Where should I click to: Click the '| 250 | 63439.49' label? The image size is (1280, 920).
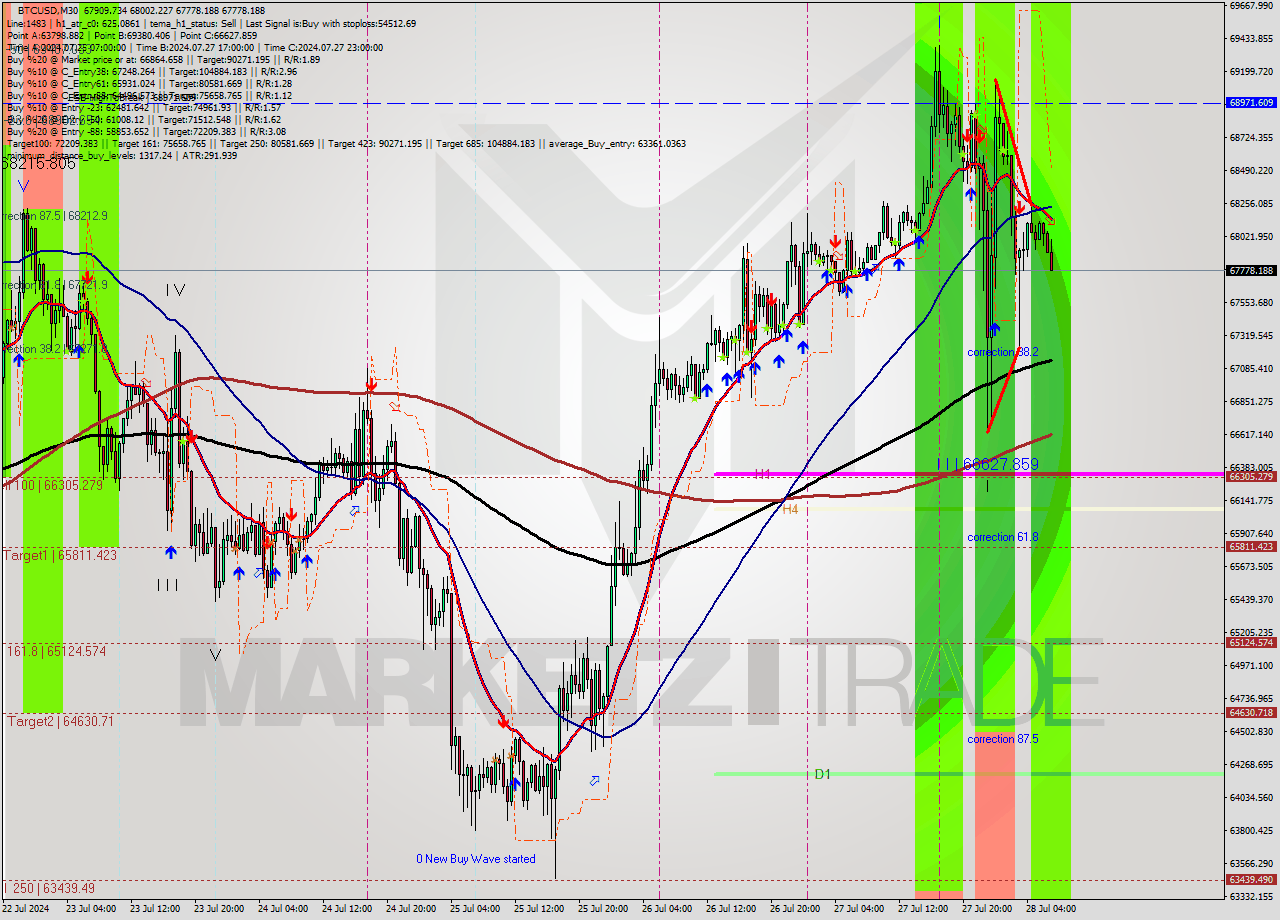pos(49,888)
